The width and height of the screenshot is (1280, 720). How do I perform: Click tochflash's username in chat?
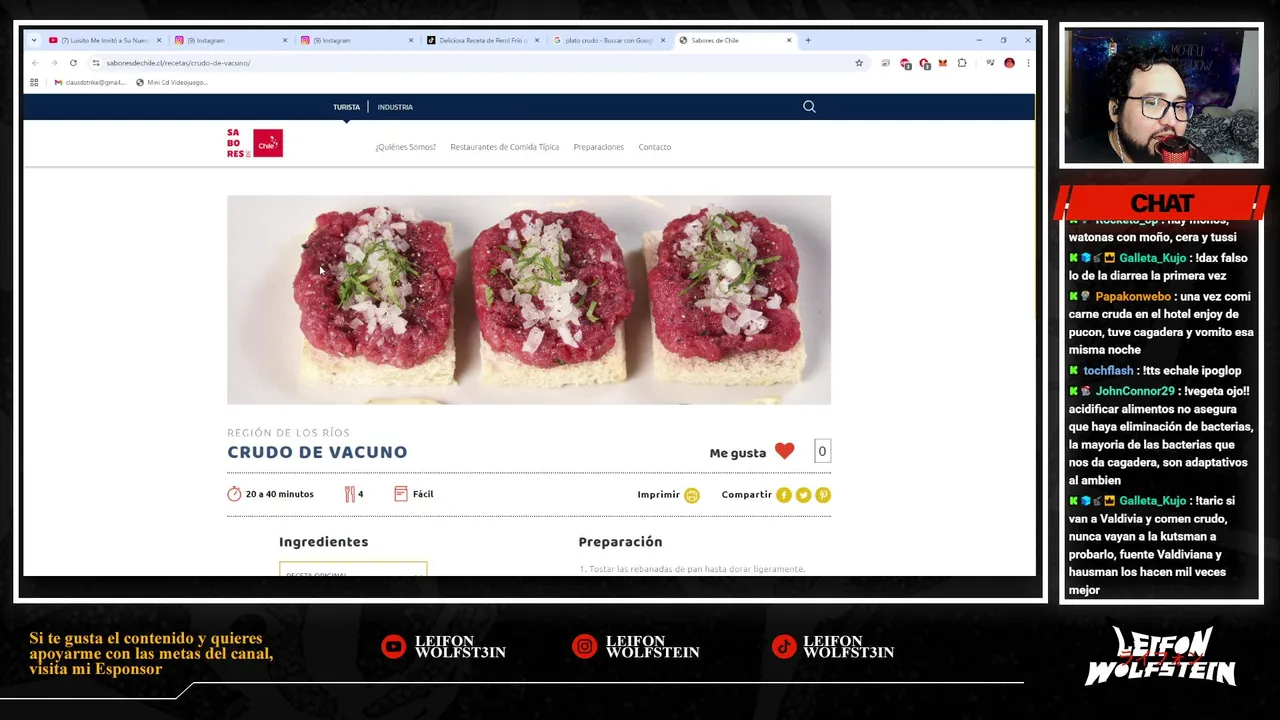[x=1108, y=371]
